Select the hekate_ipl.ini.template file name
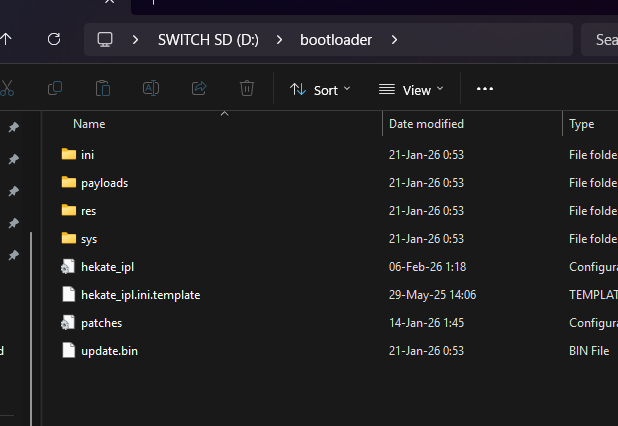618x426 pixels. tap(140, 295)
